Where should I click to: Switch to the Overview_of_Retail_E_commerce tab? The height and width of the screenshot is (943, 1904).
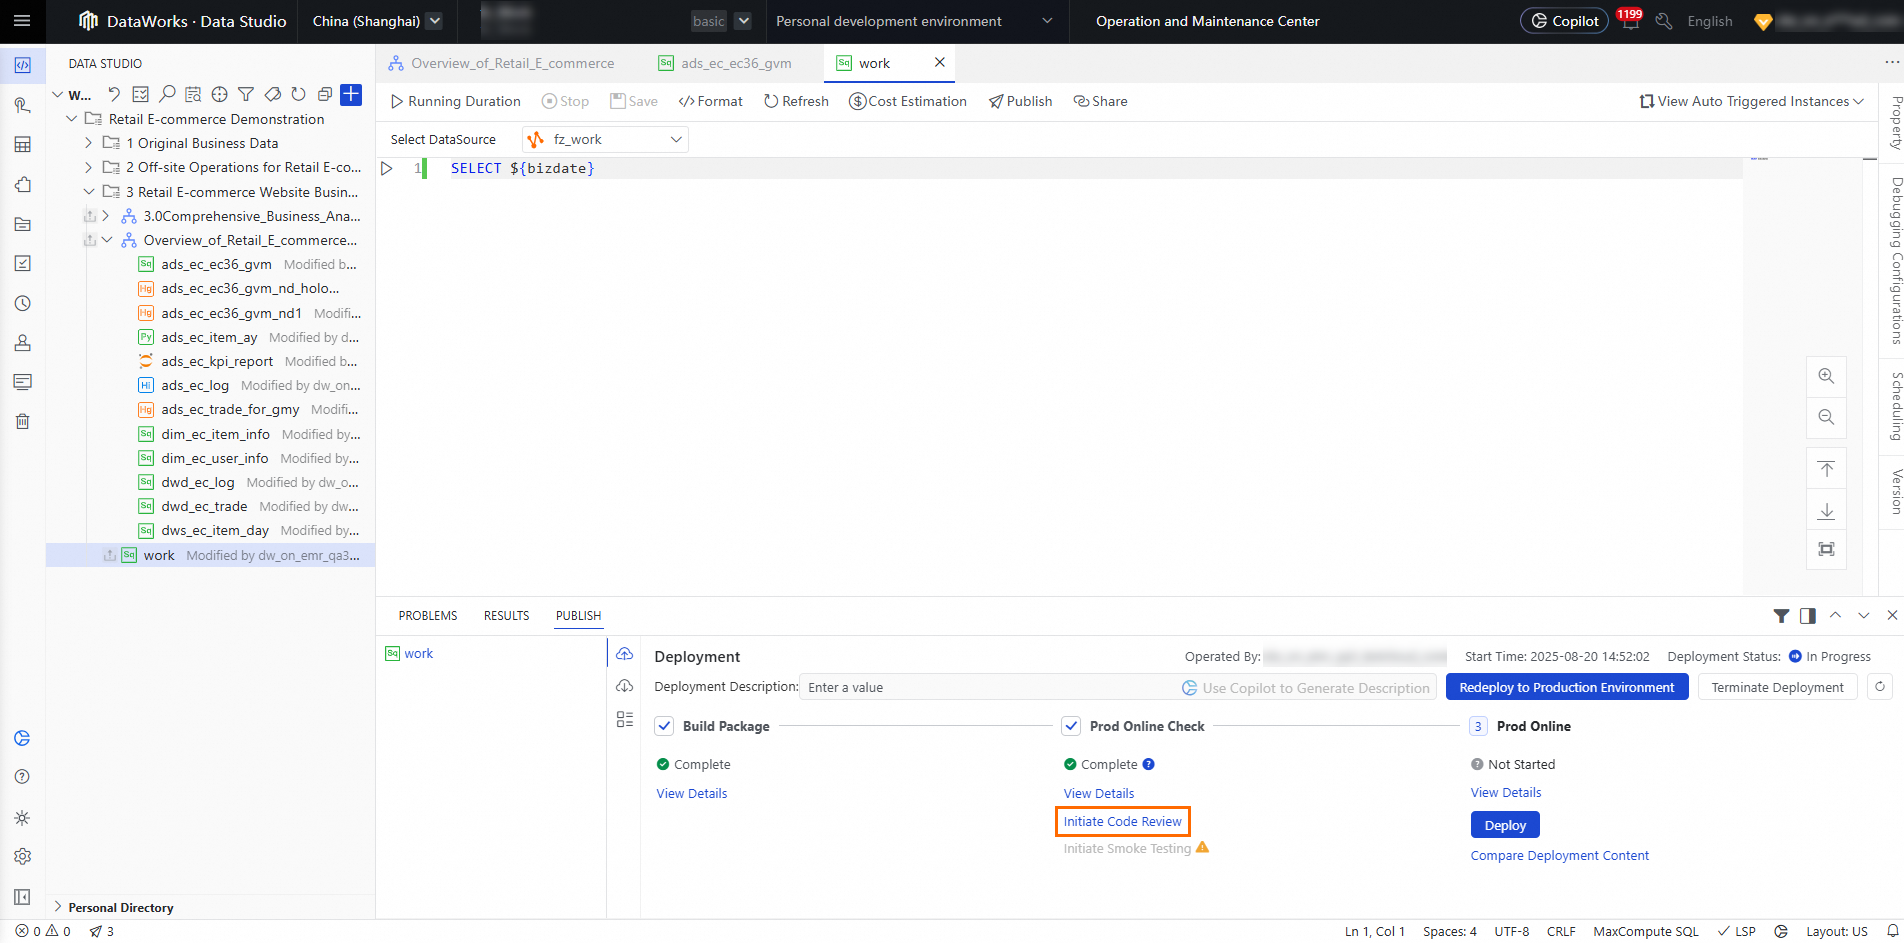click(x=502, y=63)
